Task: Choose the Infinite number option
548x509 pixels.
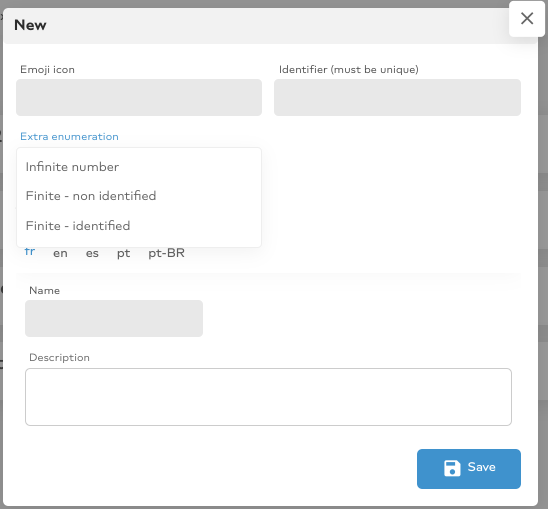Action: [139, 167]
